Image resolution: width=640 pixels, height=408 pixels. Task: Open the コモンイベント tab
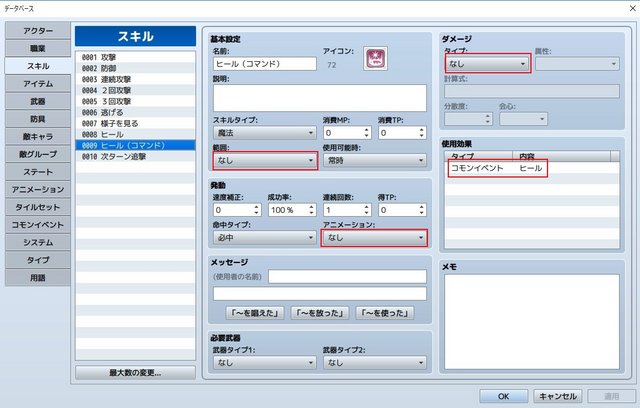38,224
